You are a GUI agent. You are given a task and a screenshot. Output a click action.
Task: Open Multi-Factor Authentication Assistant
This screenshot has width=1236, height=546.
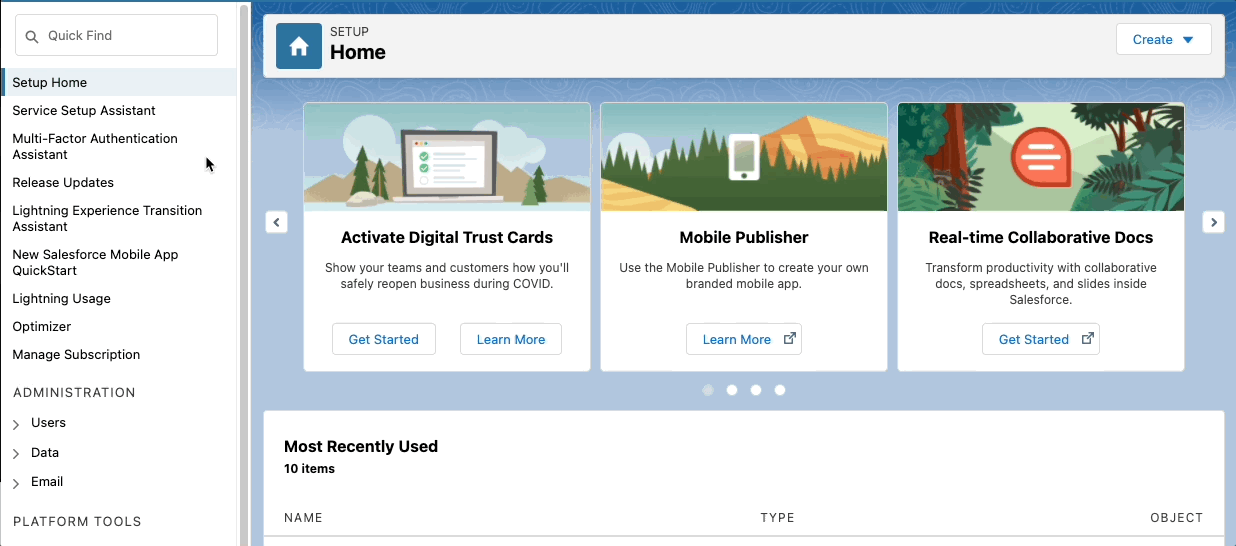pos(95,146)
